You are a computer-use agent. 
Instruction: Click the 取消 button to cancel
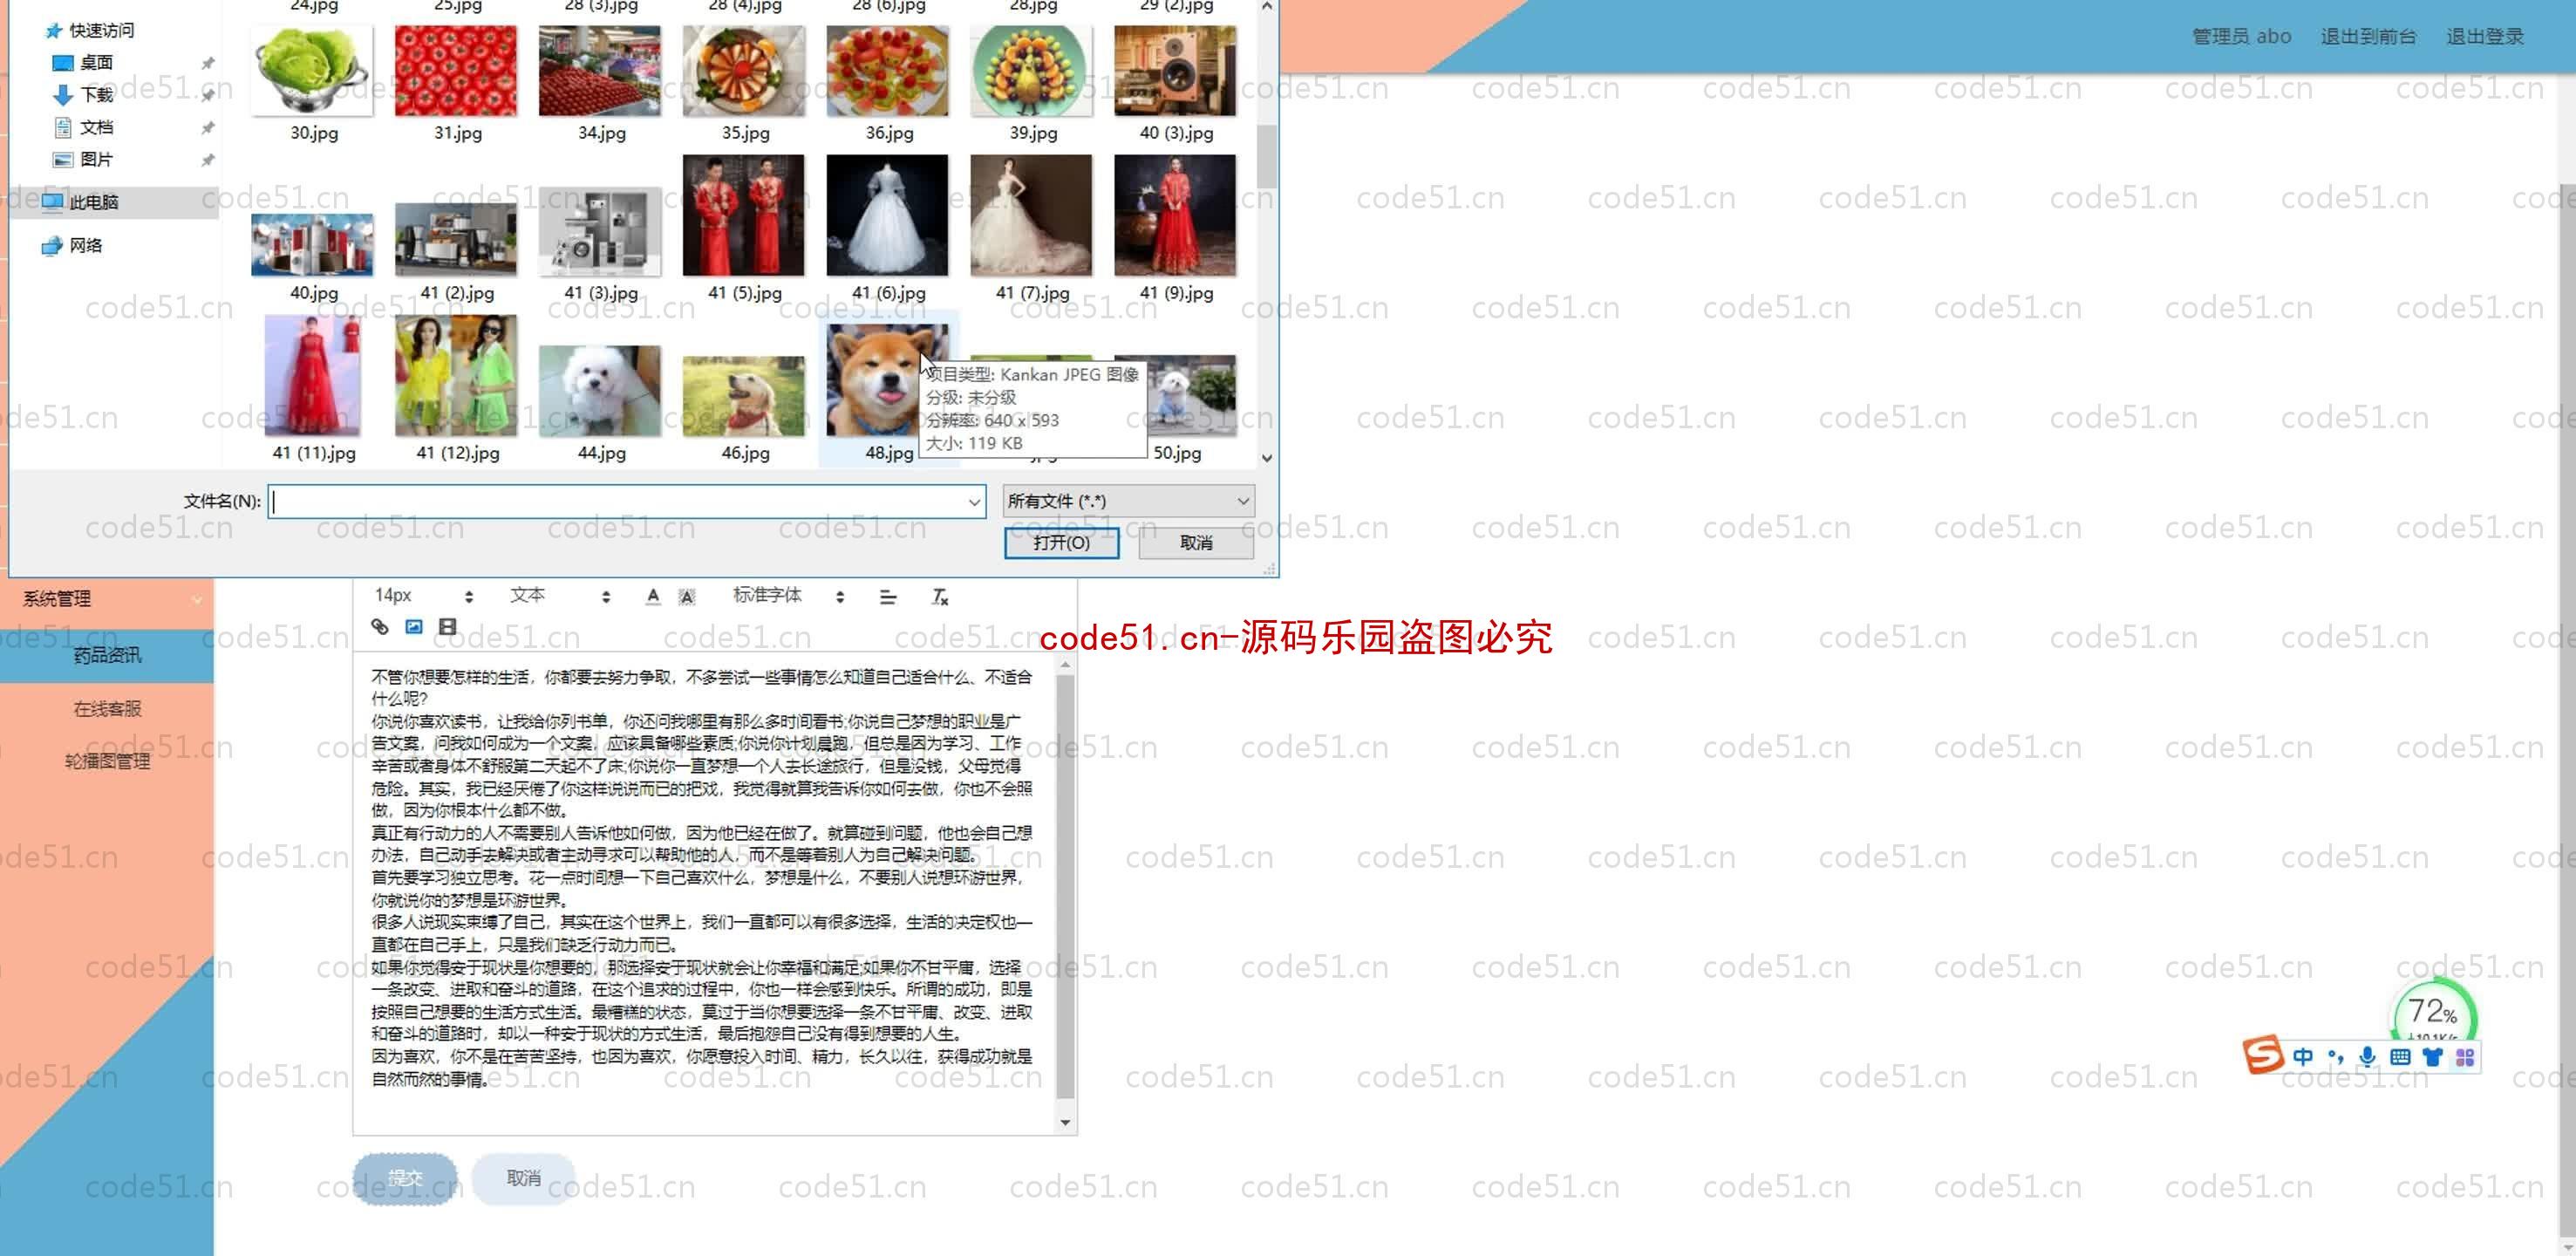click(x=1196, y=541)
